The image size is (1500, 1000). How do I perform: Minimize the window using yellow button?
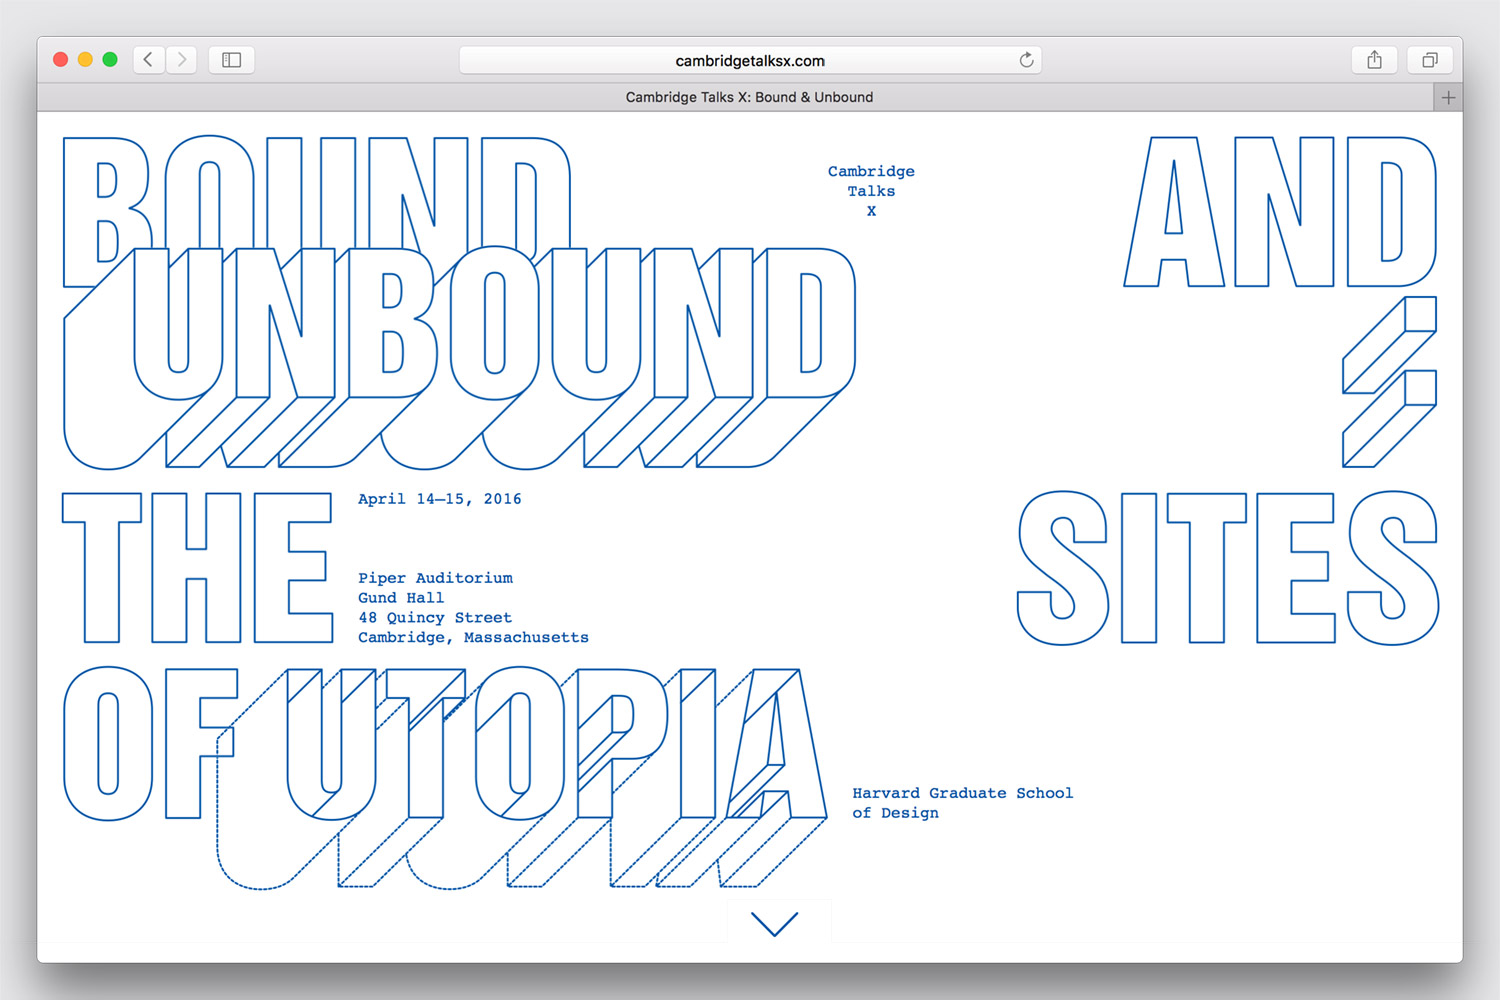[85, 60]
